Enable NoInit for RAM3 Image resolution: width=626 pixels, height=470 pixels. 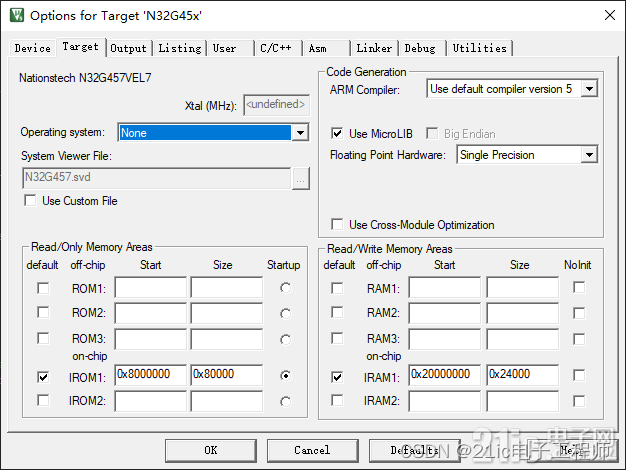[x=579, y=339]
